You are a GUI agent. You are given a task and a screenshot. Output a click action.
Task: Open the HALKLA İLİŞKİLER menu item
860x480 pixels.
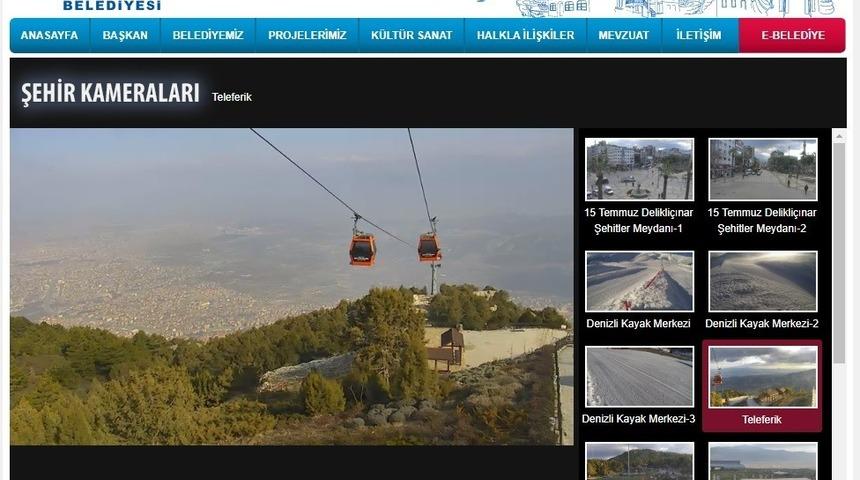tap(525, 35)
